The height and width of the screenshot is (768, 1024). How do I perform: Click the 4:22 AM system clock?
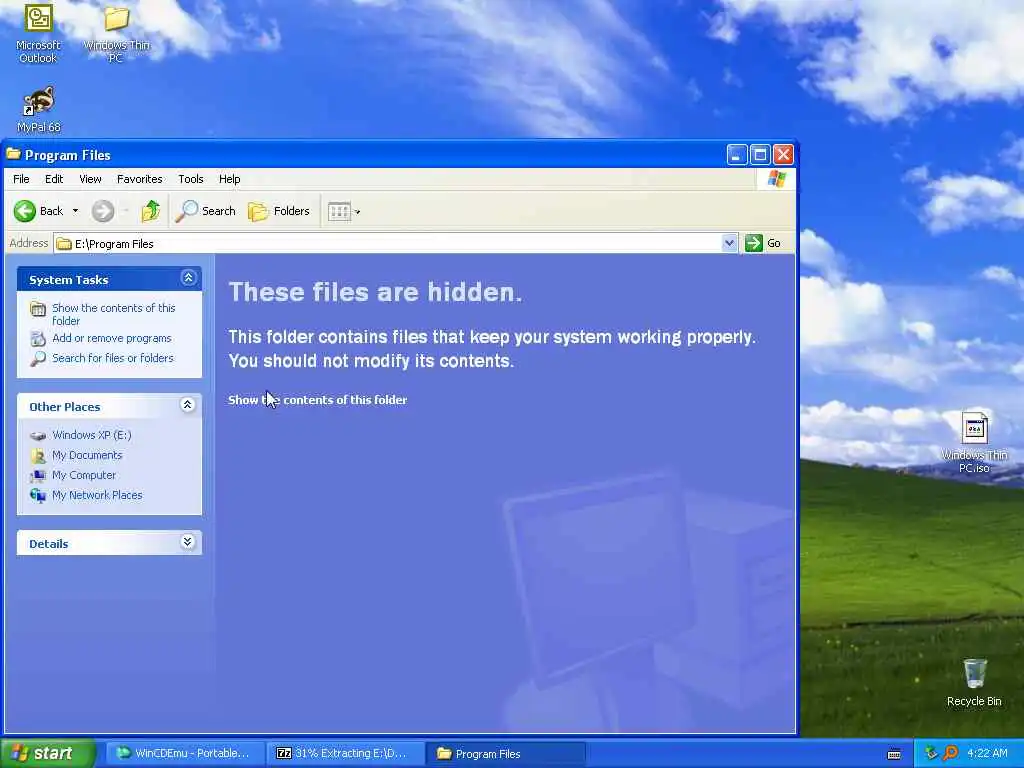click(x=987, y=753)
